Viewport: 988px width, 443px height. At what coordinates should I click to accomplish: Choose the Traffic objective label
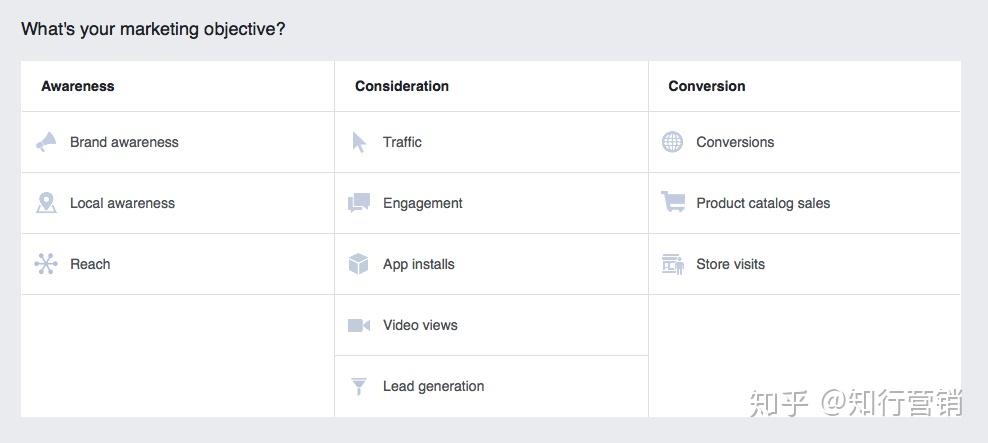402,142
